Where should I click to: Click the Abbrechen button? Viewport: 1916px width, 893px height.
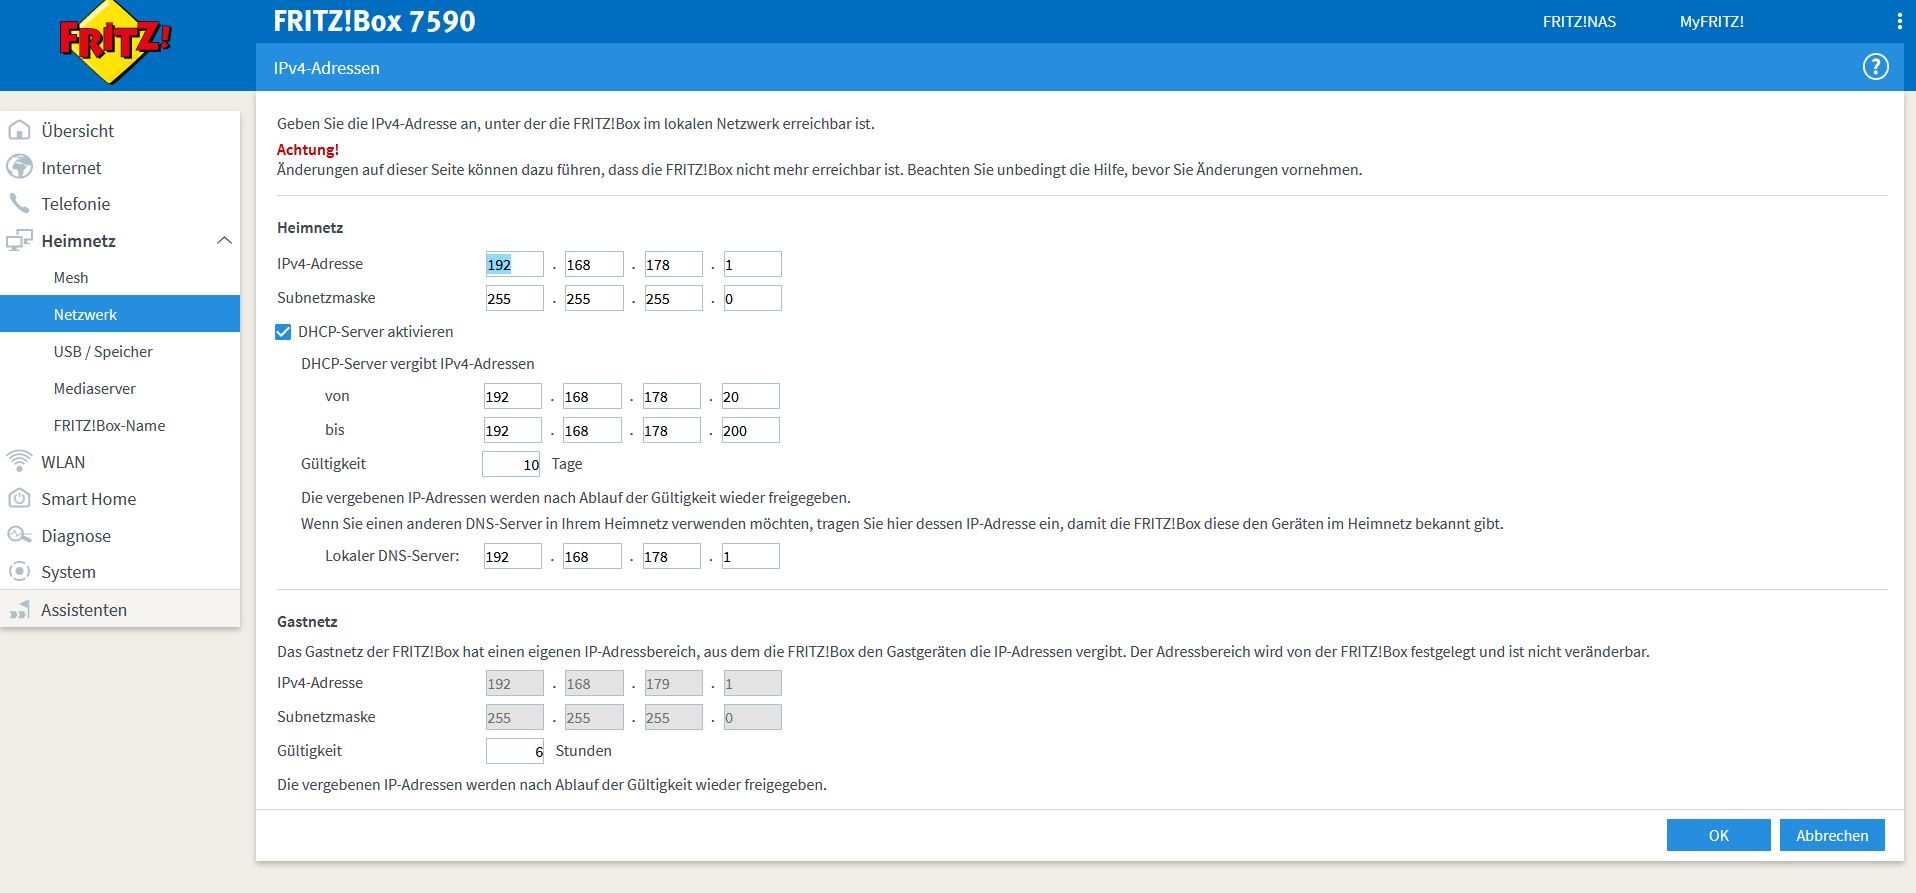pyautogui.click(x=1832, y=835)
